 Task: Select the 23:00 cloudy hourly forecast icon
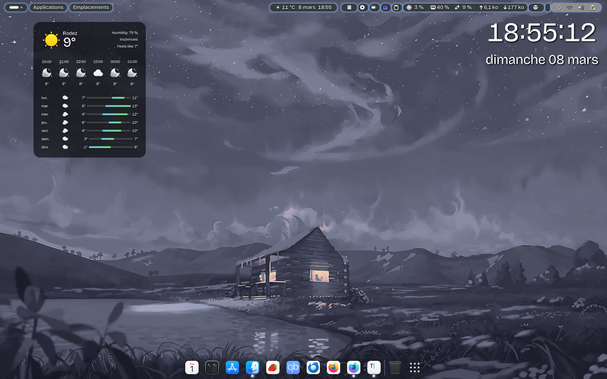point(98,73)
